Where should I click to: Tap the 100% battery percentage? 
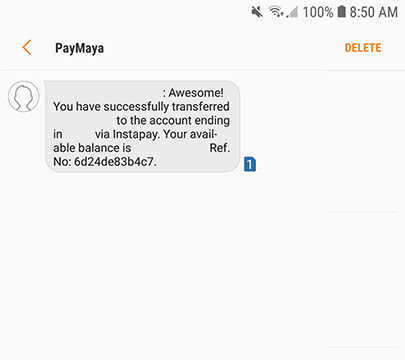point(318,12)
